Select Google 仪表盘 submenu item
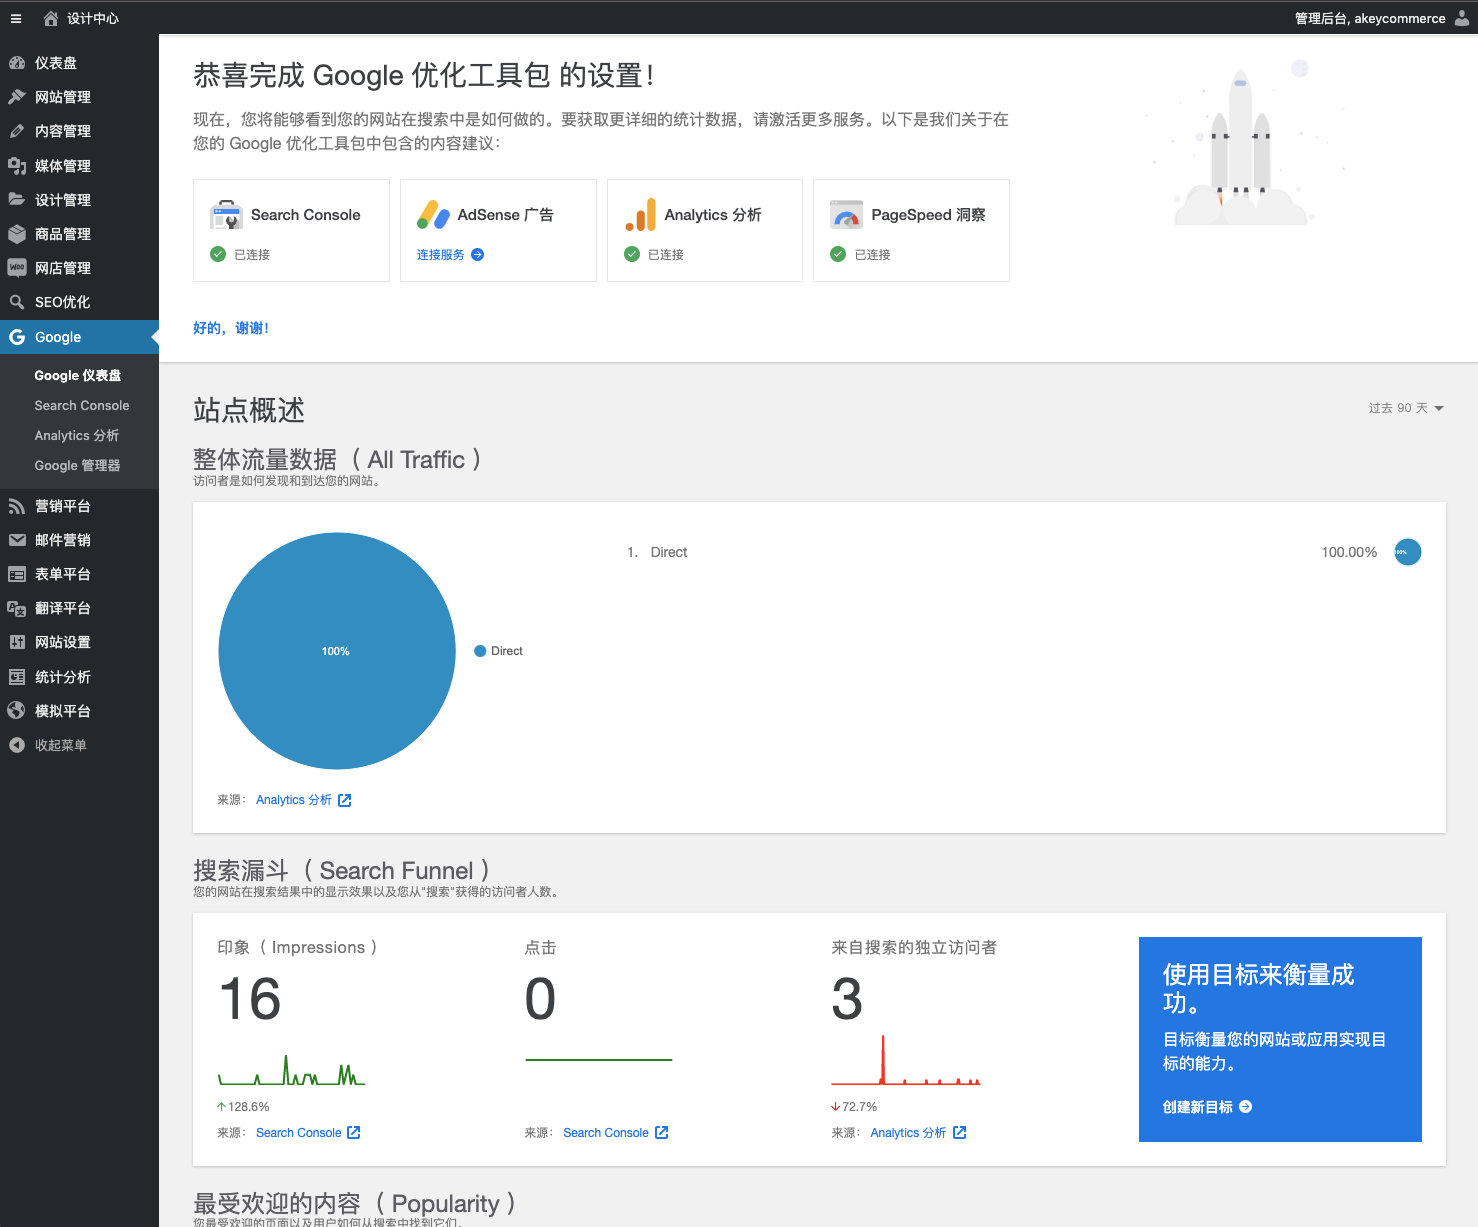 78,376
